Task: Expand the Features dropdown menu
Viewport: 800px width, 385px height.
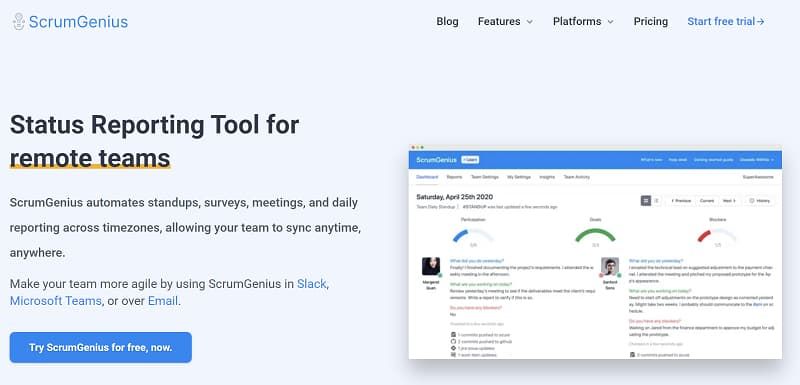Action: [505, 21]
